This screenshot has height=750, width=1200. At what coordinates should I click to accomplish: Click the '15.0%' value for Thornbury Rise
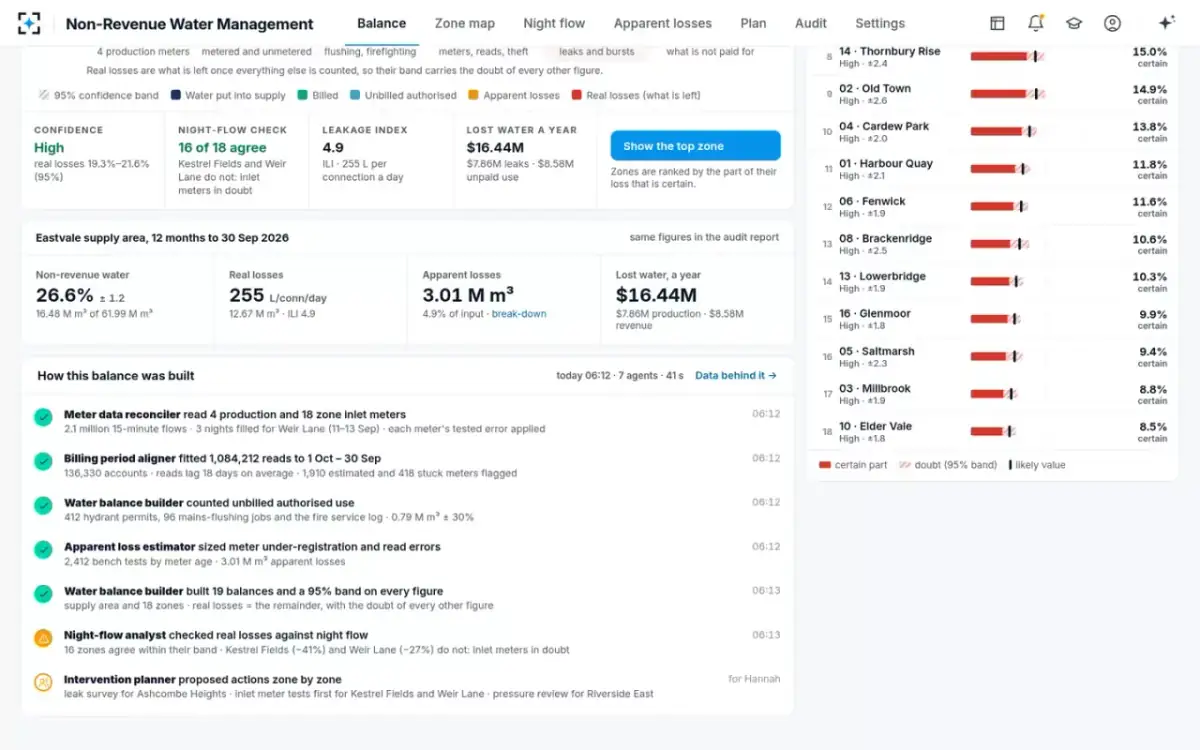(x=1149, y=51)
